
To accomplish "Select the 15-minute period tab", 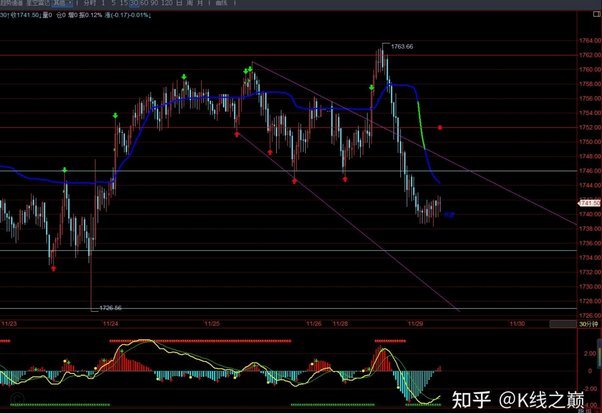I will [x=124, y=3].
